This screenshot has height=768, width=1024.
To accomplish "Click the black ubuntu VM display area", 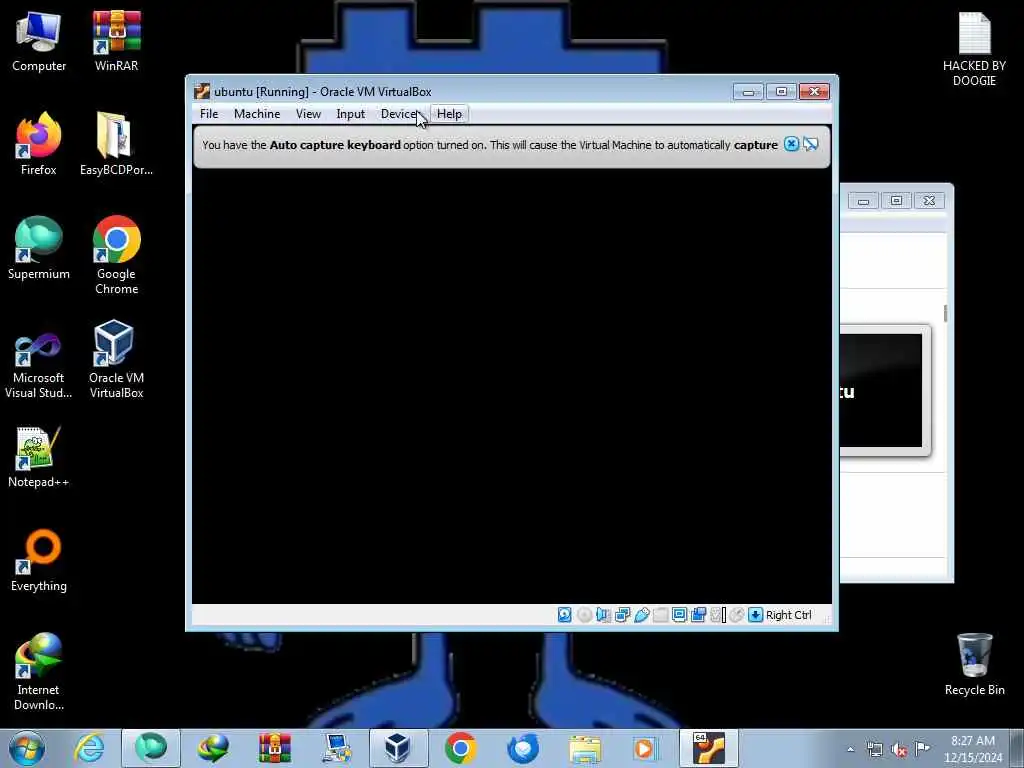I will click(512, 387).
